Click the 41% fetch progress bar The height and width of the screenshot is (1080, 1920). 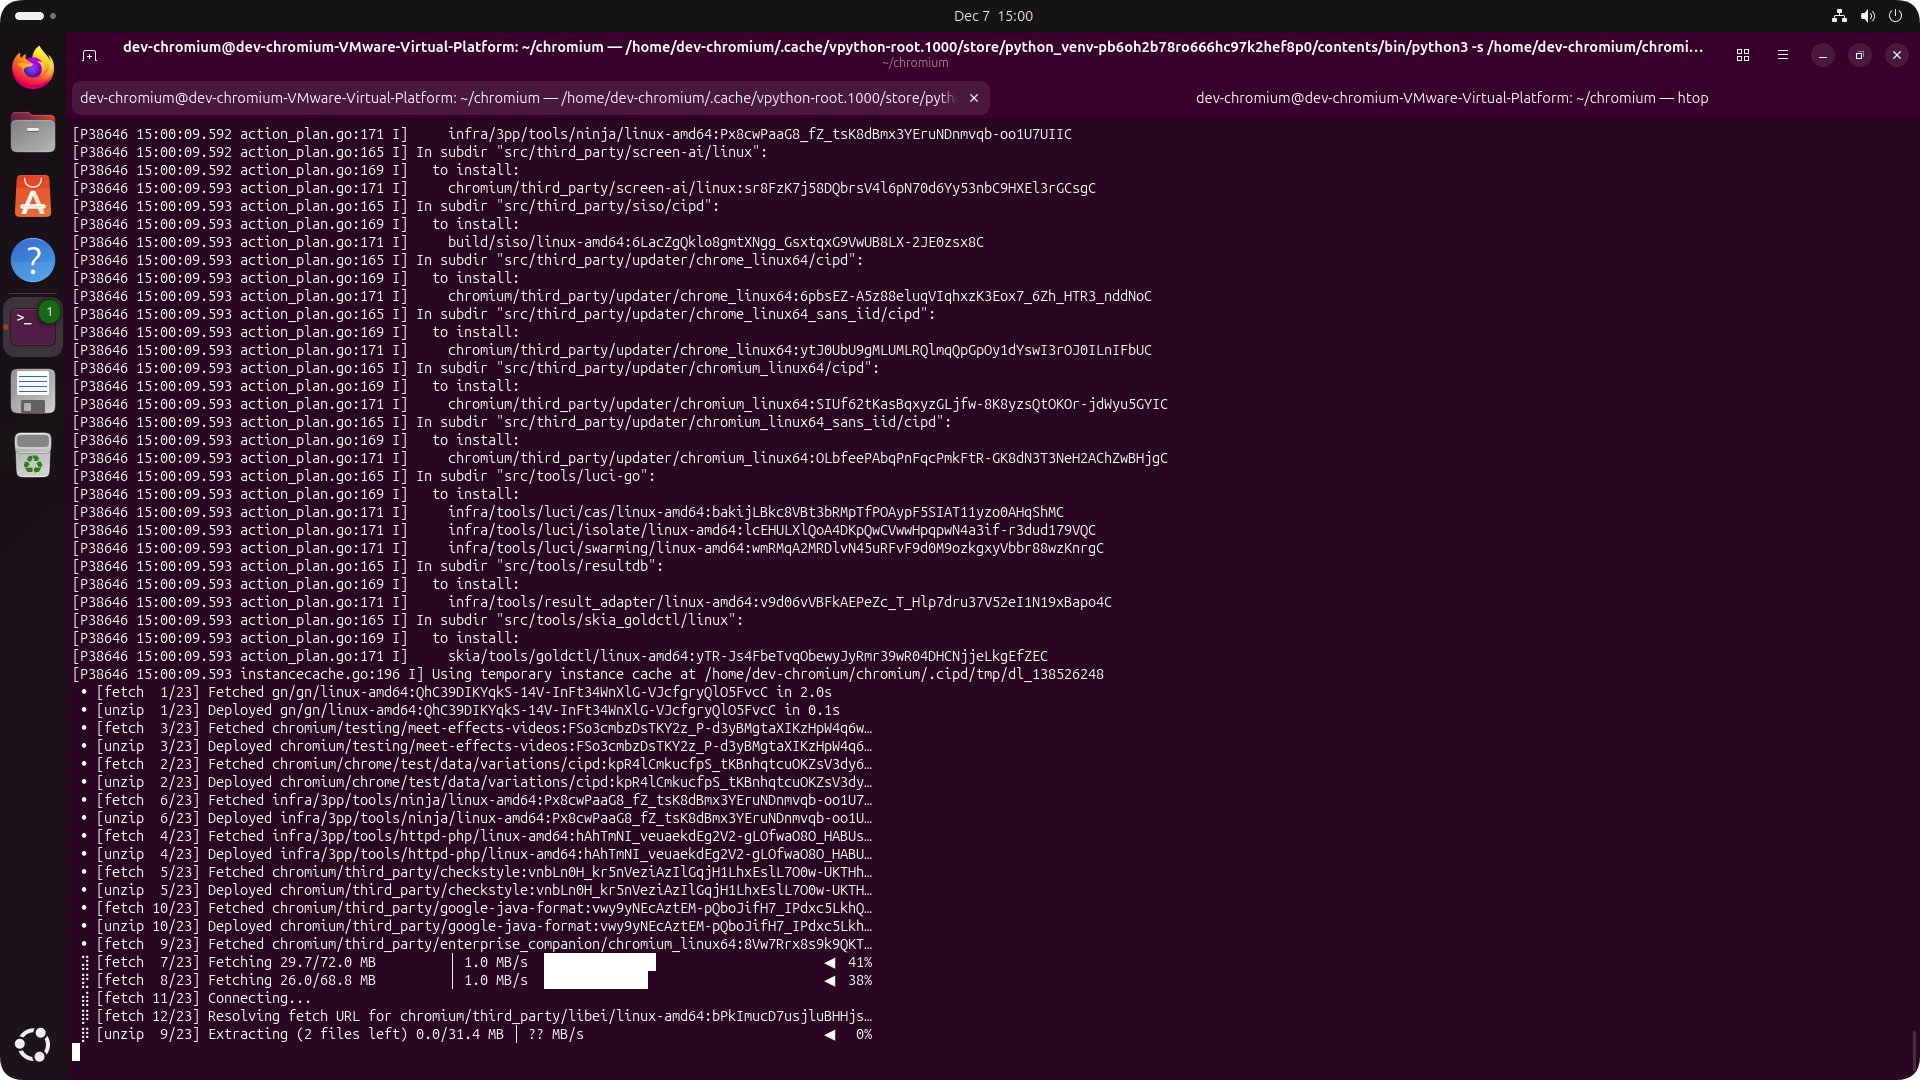click(x=600, y=962)
